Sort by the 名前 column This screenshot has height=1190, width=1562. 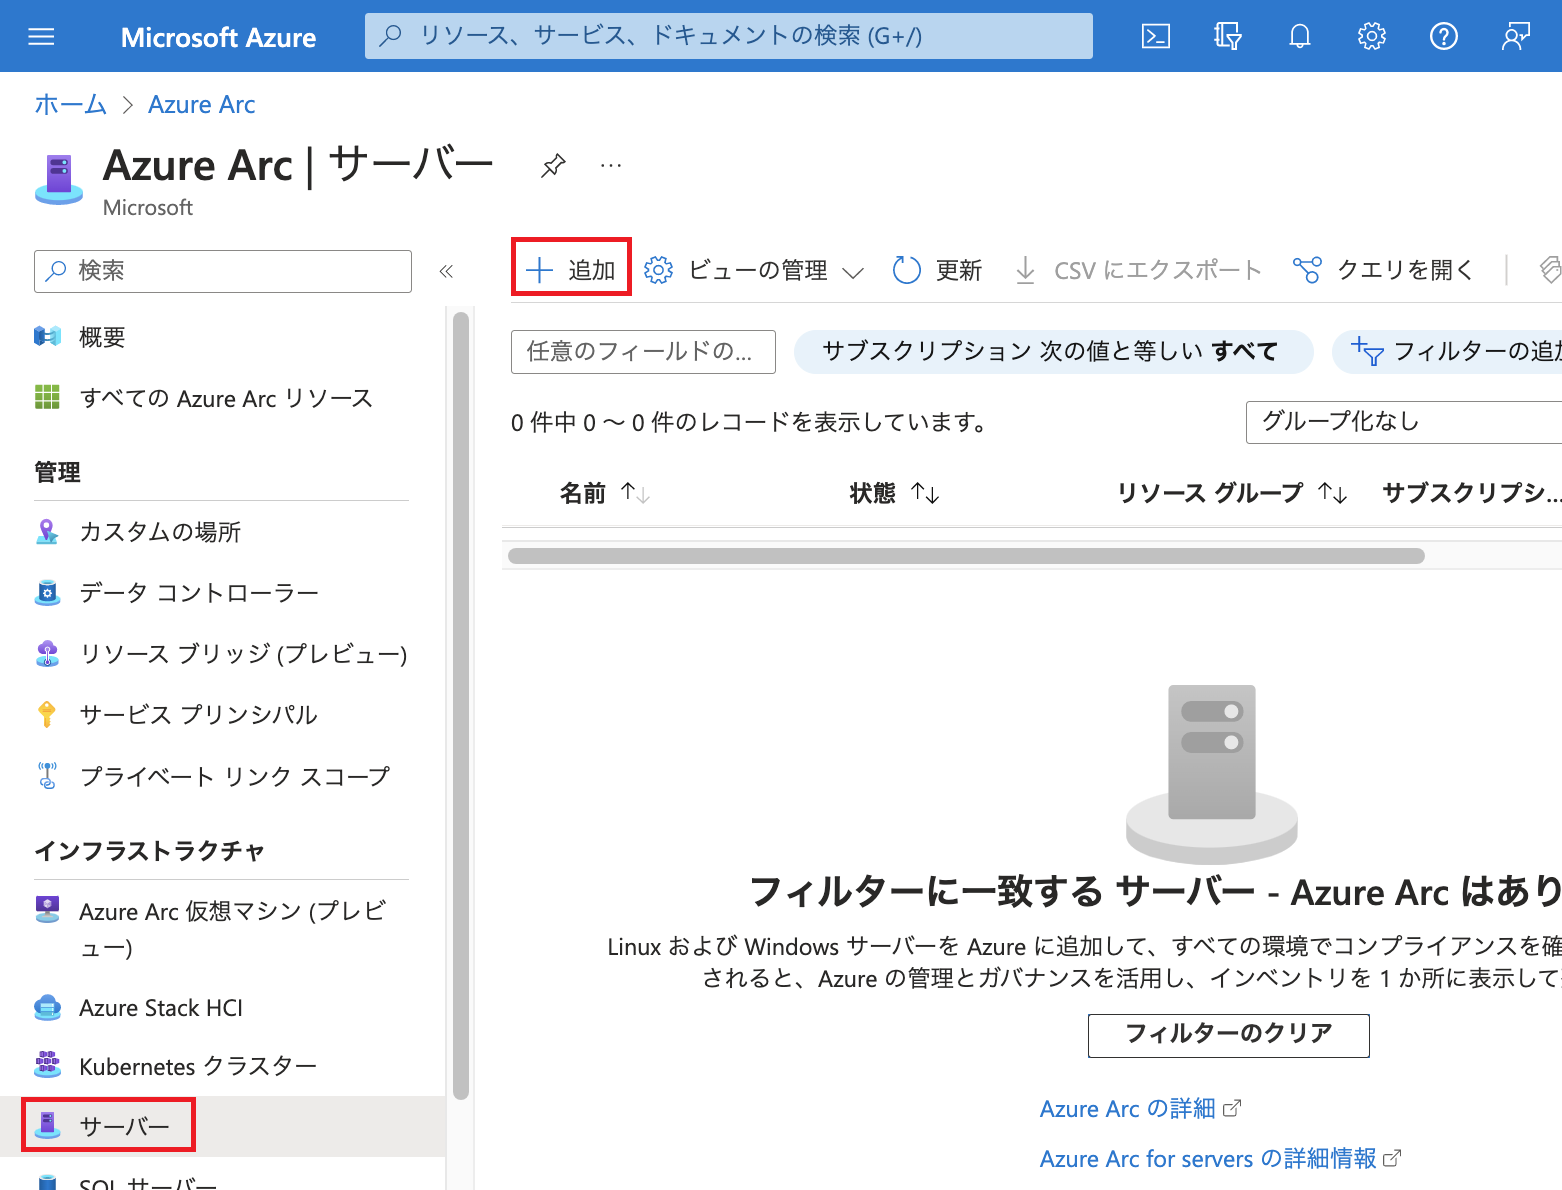(604, 493)
